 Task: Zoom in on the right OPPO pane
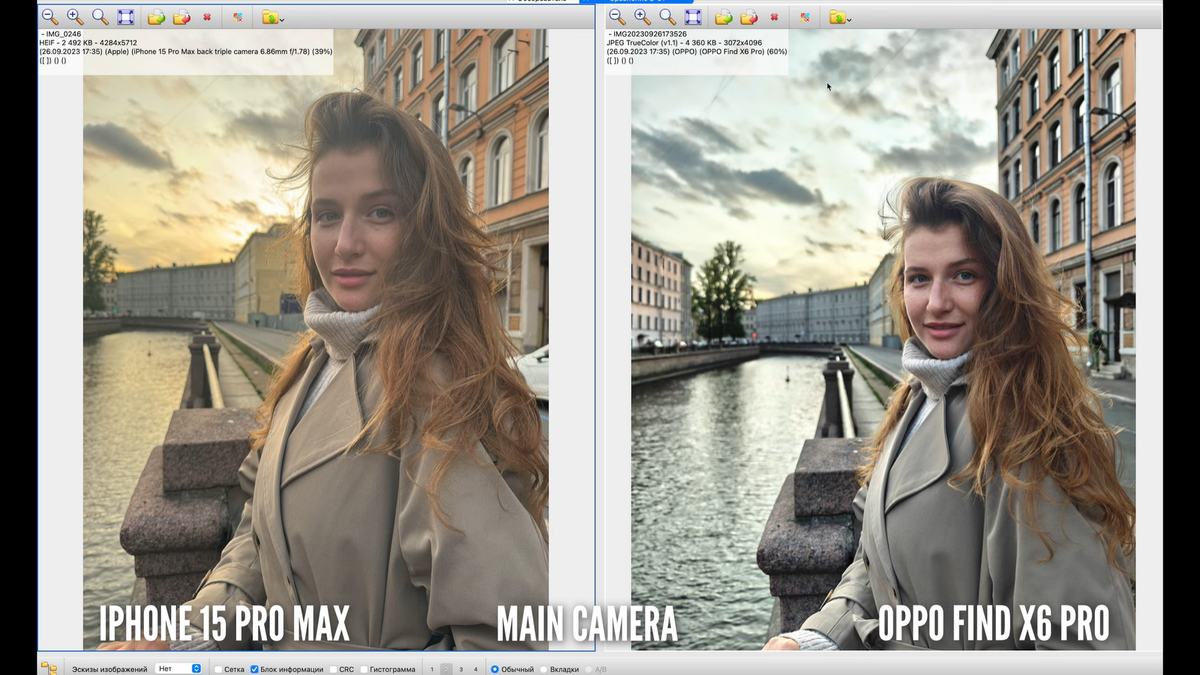(642, 17)
